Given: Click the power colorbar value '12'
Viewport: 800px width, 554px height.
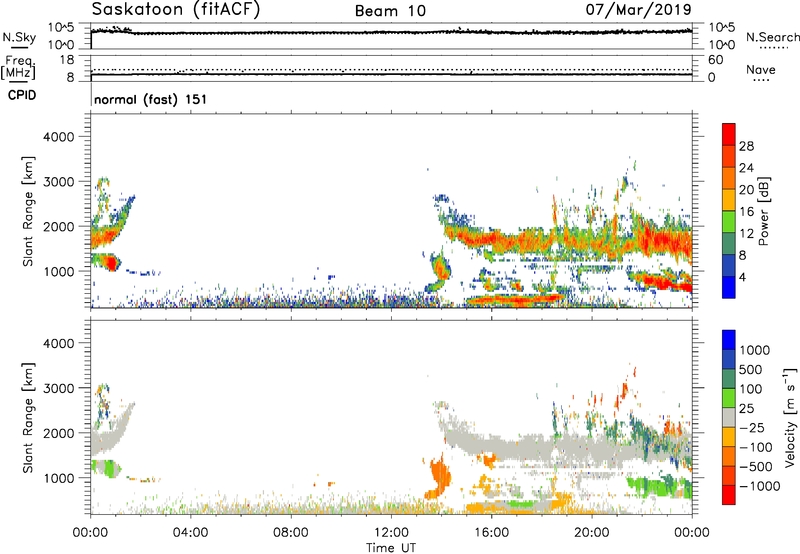Looking at the screenshot, I should (x=746, y=234).
